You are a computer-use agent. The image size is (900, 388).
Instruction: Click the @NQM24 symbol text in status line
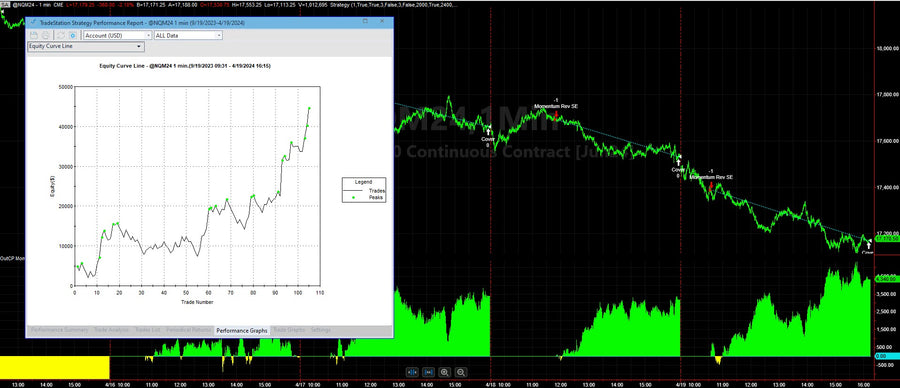[24, 5]
